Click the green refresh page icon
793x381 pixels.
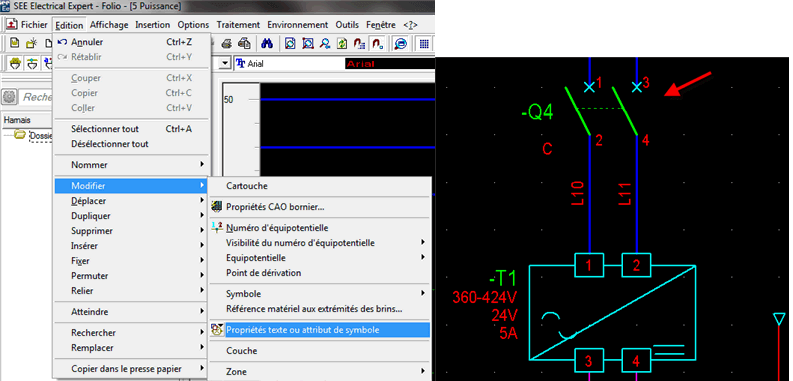tap(342, 44)
